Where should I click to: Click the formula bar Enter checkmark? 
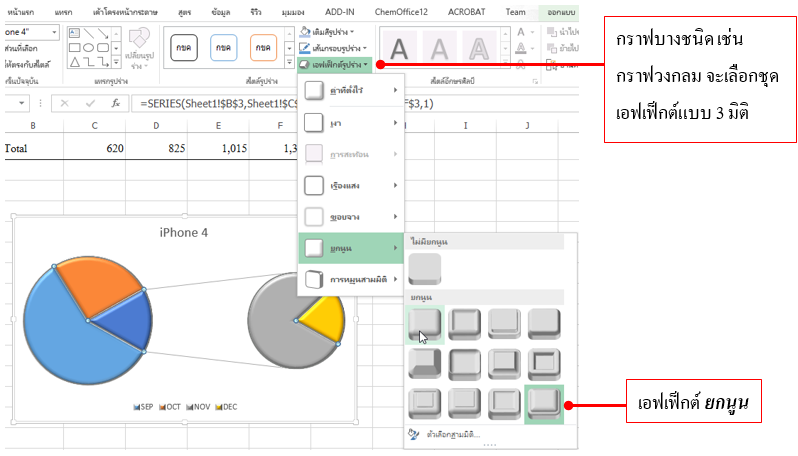[x=90, y=103]
